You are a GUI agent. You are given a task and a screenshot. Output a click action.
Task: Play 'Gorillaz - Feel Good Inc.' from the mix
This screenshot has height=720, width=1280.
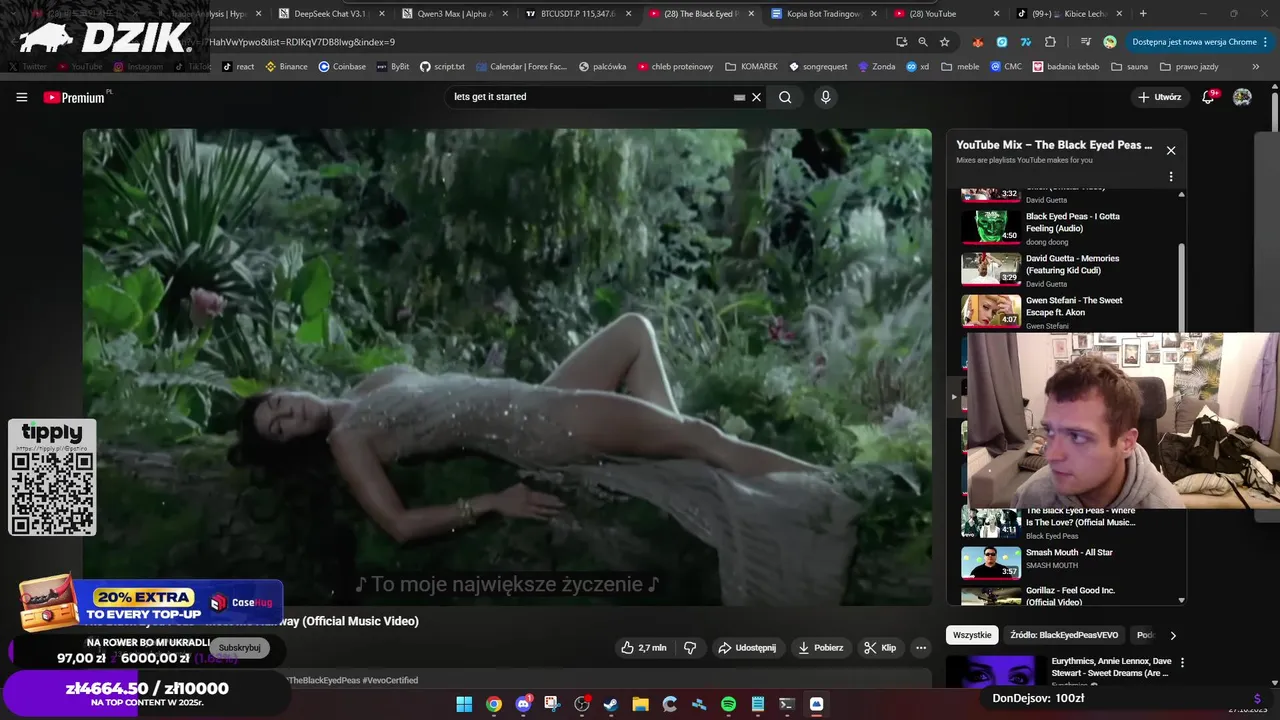1064,595
